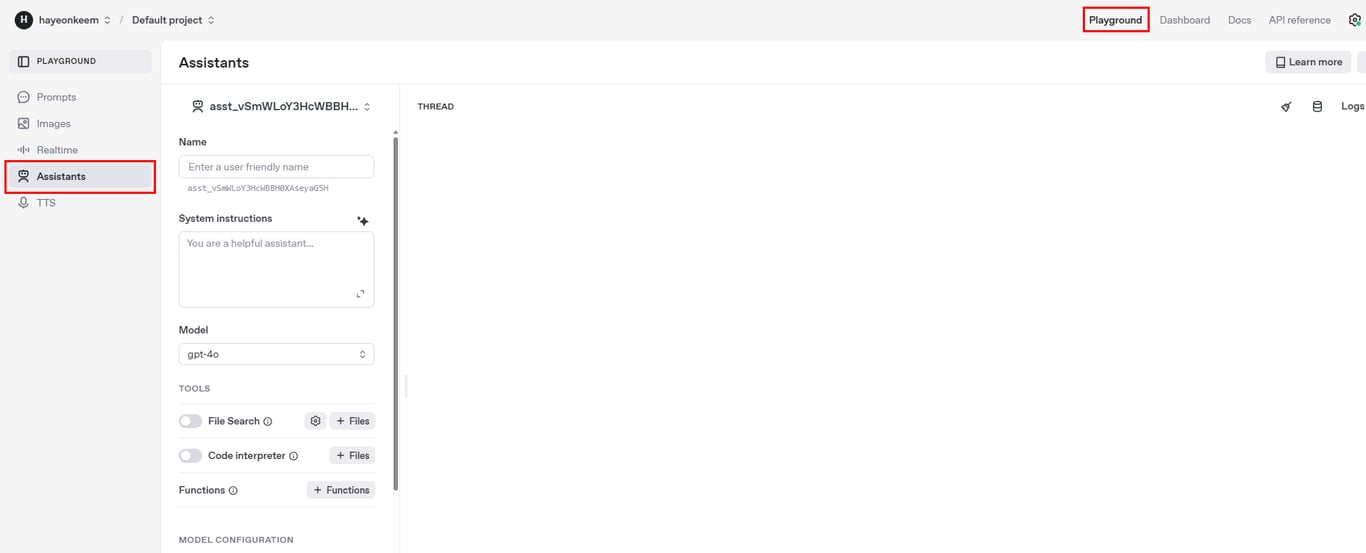Click the TTS microphone icon in sidebar
The width and height of the screenshot is (1366, 553).
point(24,203)
